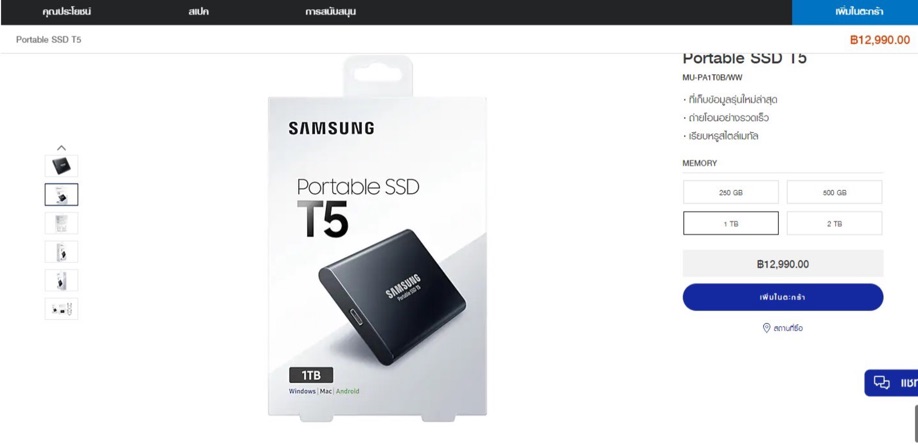
Task: Open the สถานที่ซื้อ where-to-buy link
Action: pos(787,328)
